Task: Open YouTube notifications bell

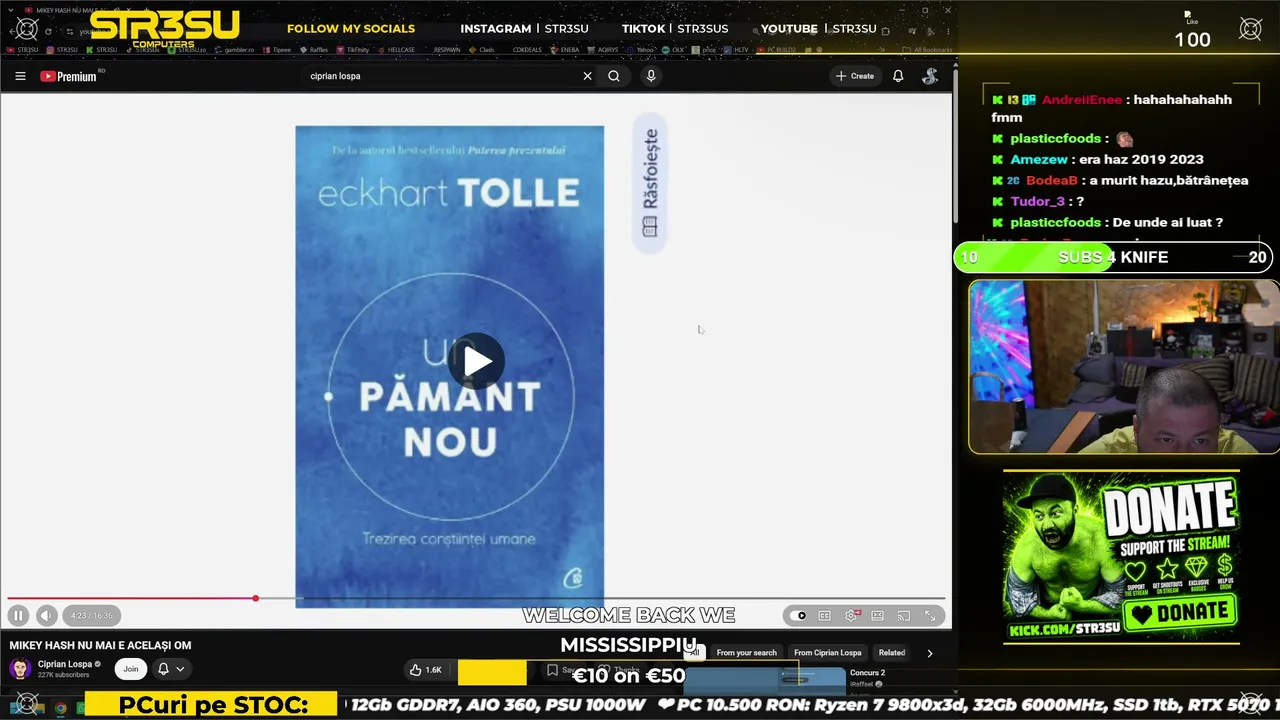Action: (898, 76)
